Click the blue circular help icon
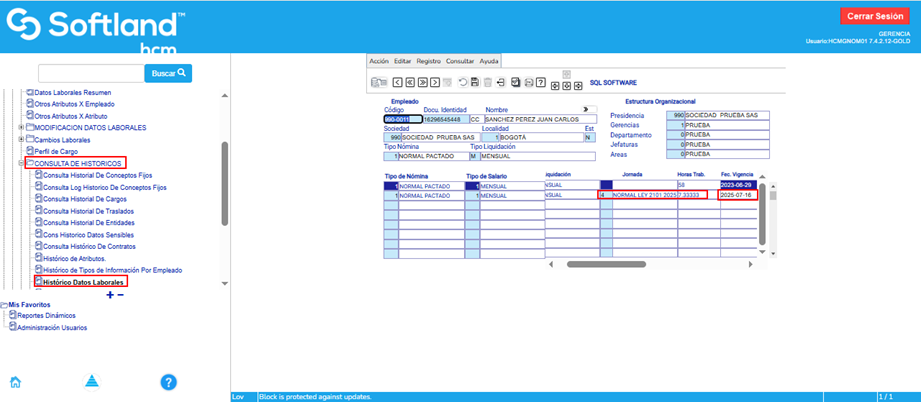The height and width of the screenshot is (402, 921). (169, 381)
